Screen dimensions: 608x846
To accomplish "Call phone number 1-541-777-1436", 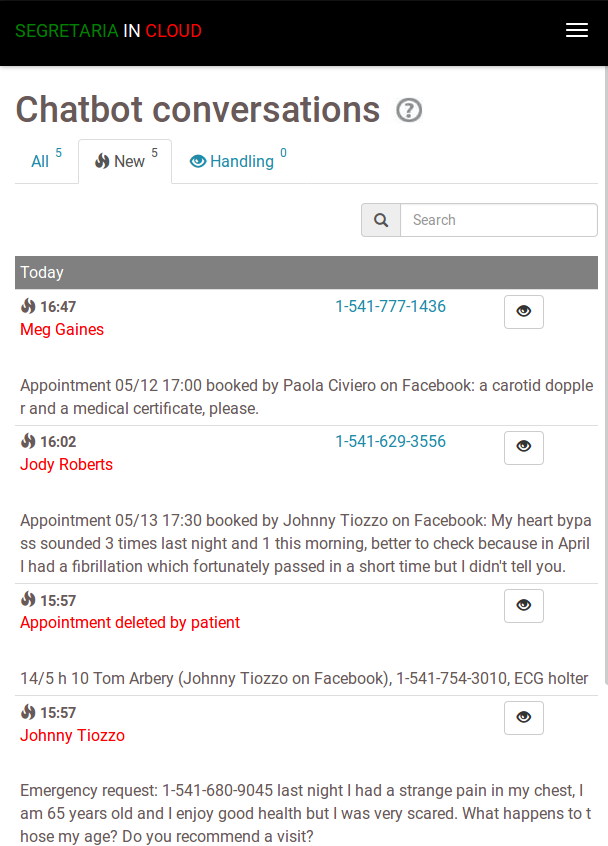I will [390, 306].
